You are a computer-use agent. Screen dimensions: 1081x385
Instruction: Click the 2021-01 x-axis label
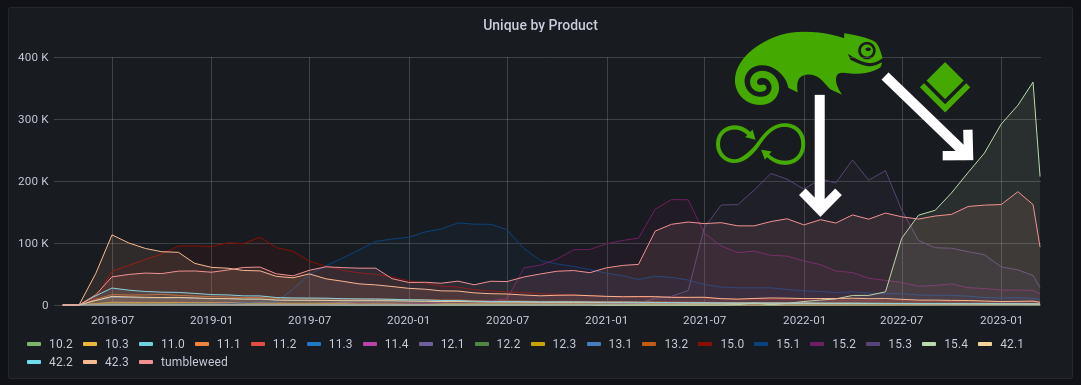pos(607,320)
